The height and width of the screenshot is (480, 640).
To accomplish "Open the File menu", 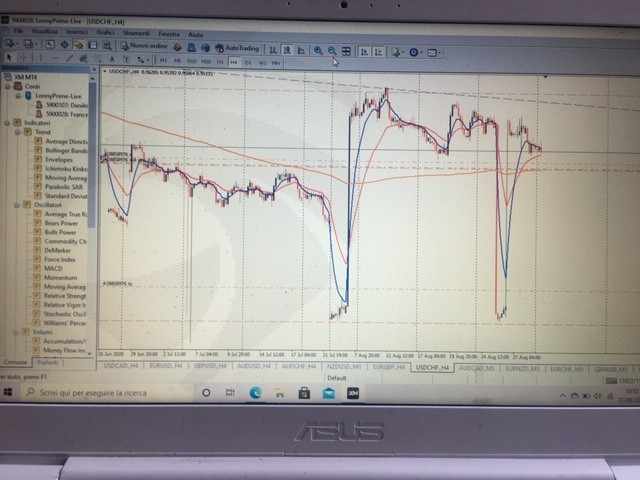I will pos(18,31).
